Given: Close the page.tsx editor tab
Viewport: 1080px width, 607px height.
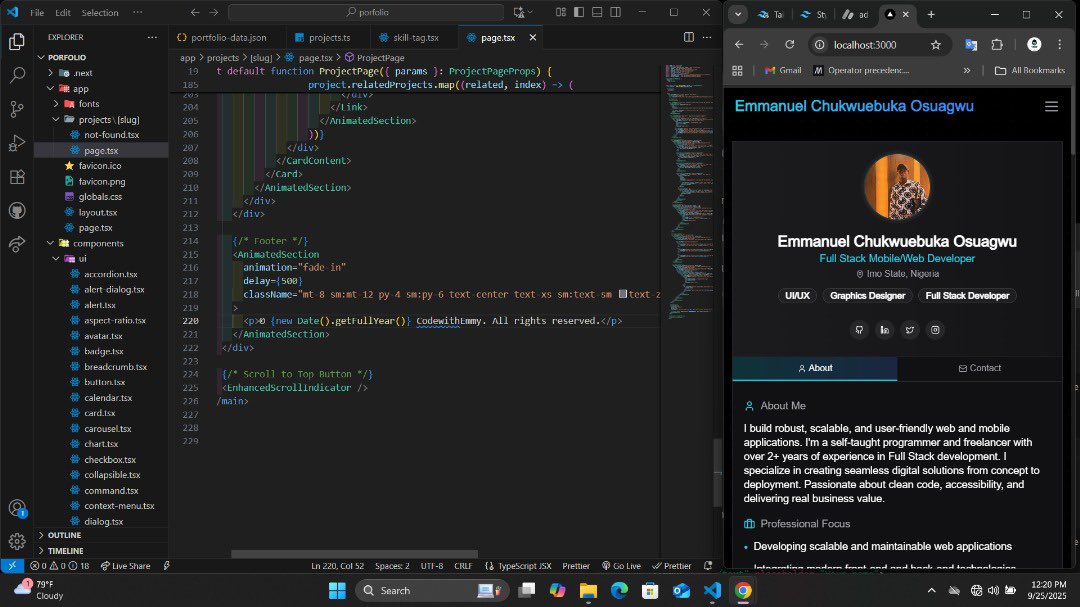Looking at the screenshot, I should [532, 37].
